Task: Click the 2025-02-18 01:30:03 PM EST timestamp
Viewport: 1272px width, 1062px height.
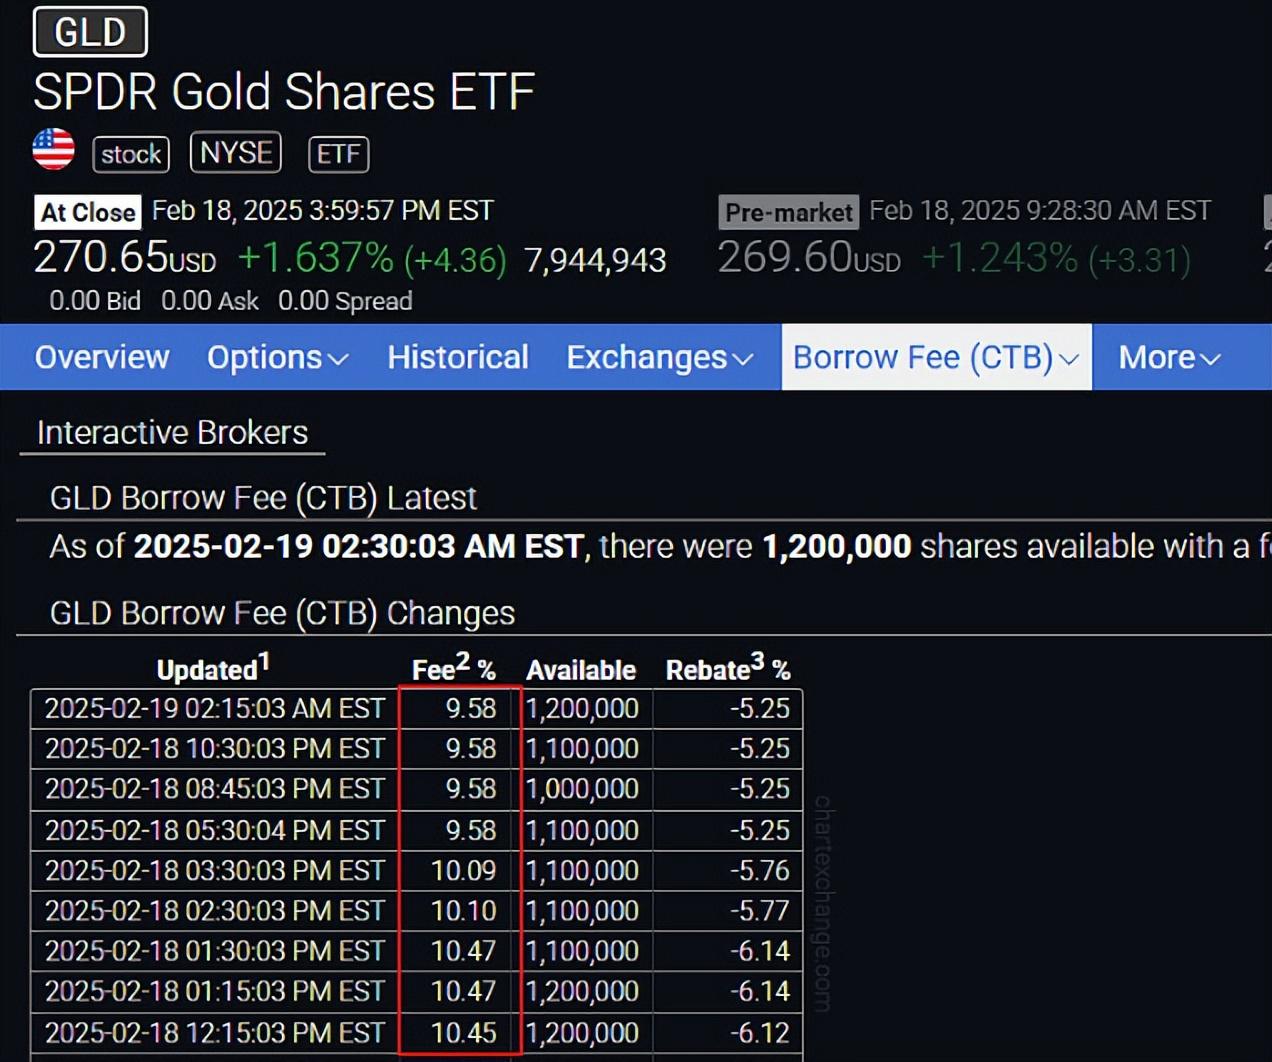Action: pyautogui.click(x=215, y=951)
